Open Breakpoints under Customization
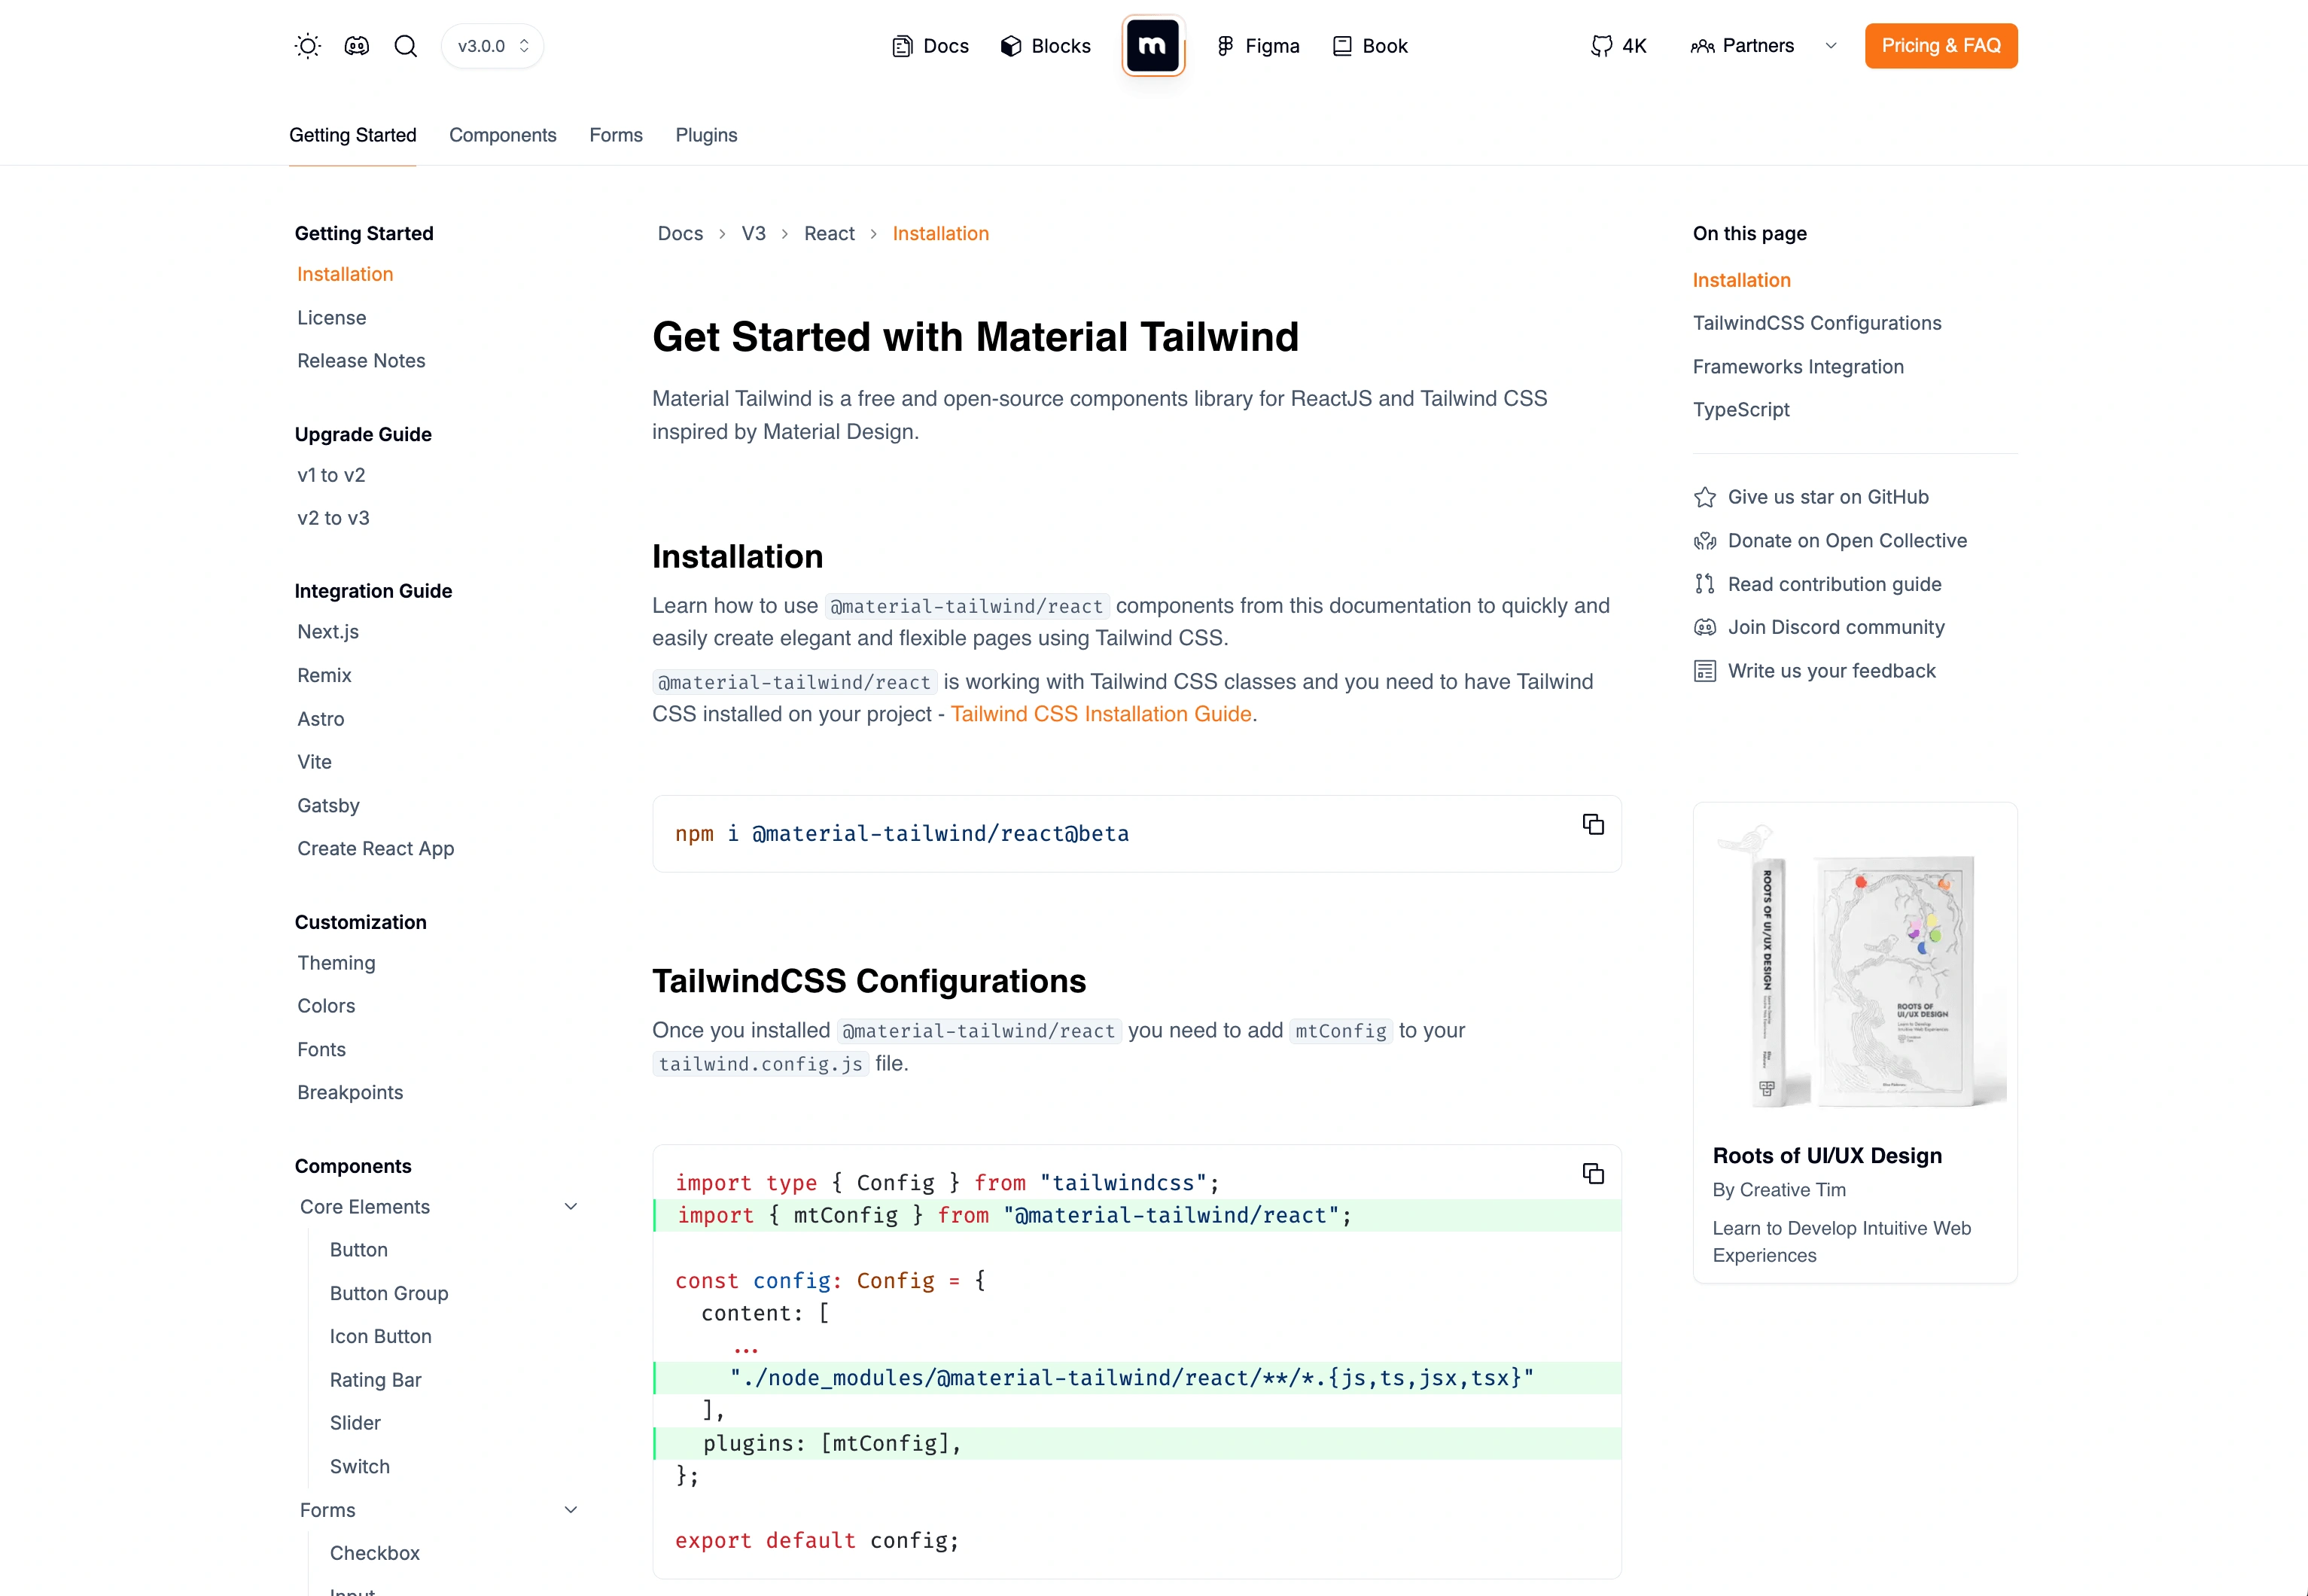2308x1596 pixels. click(x=350, y=1092)
